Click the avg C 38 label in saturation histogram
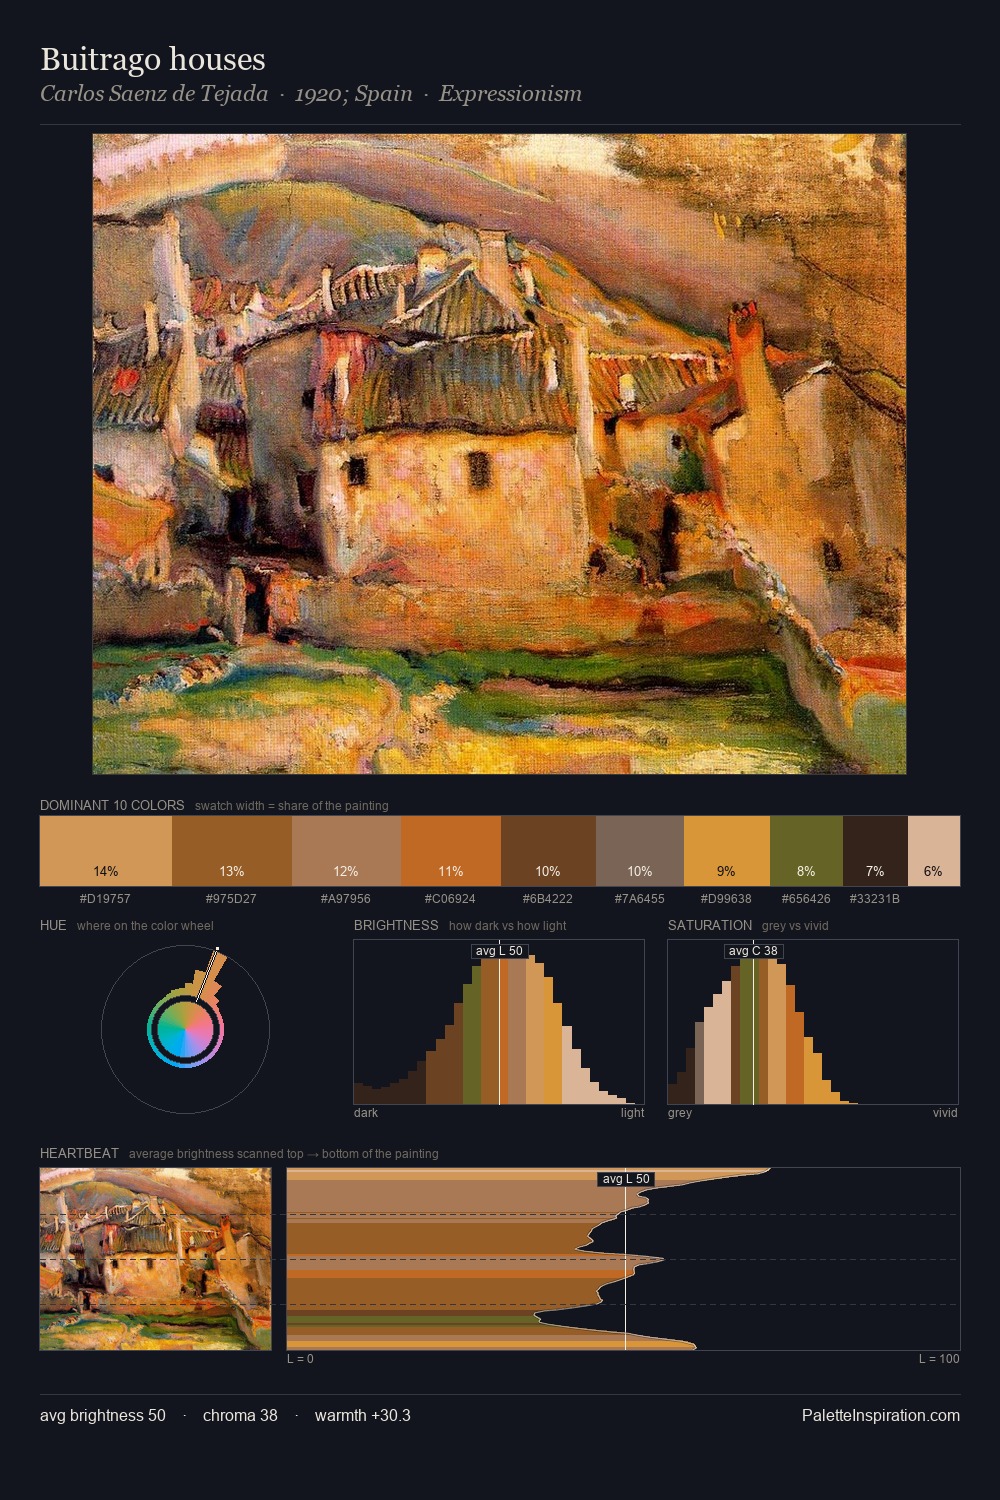The width and height of the screenshot is (1000, 1500). tap(753, 951)
